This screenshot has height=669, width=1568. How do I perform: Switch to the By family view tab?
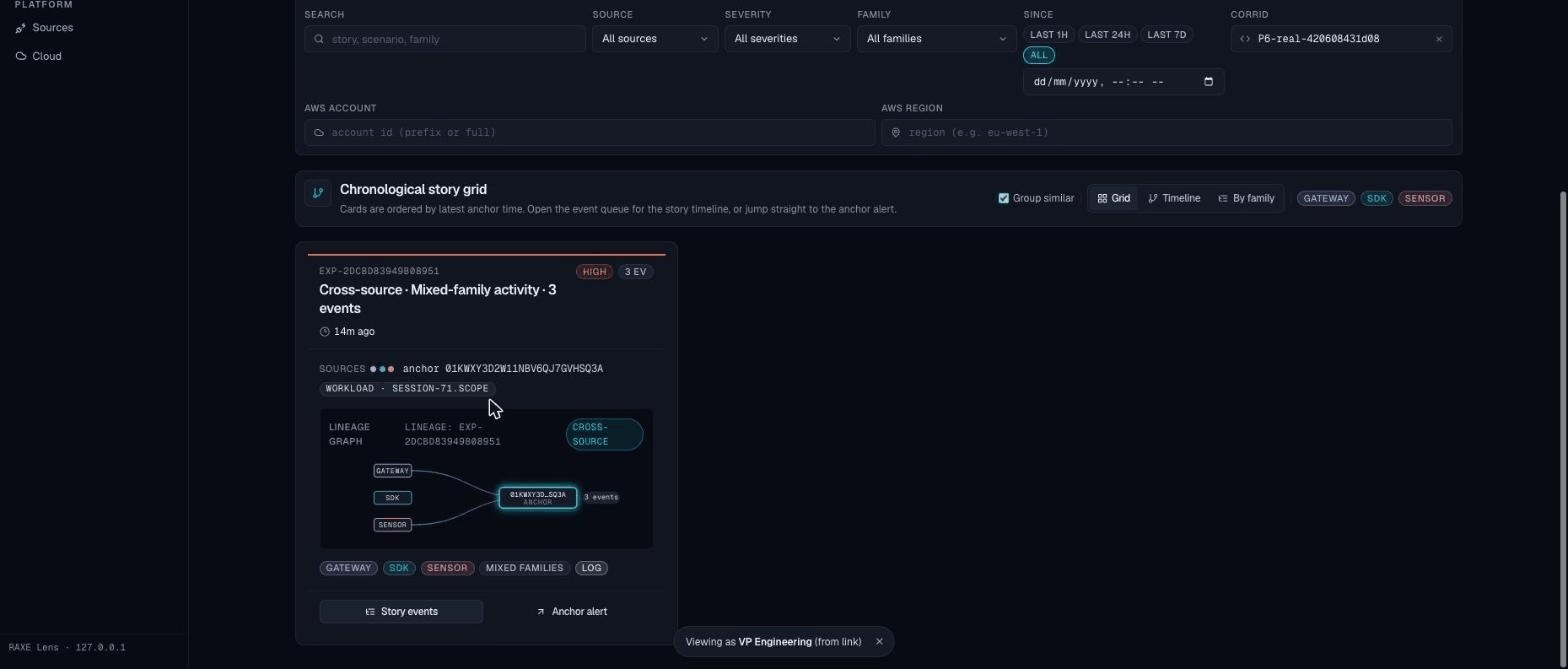(x=1246, y=198)
